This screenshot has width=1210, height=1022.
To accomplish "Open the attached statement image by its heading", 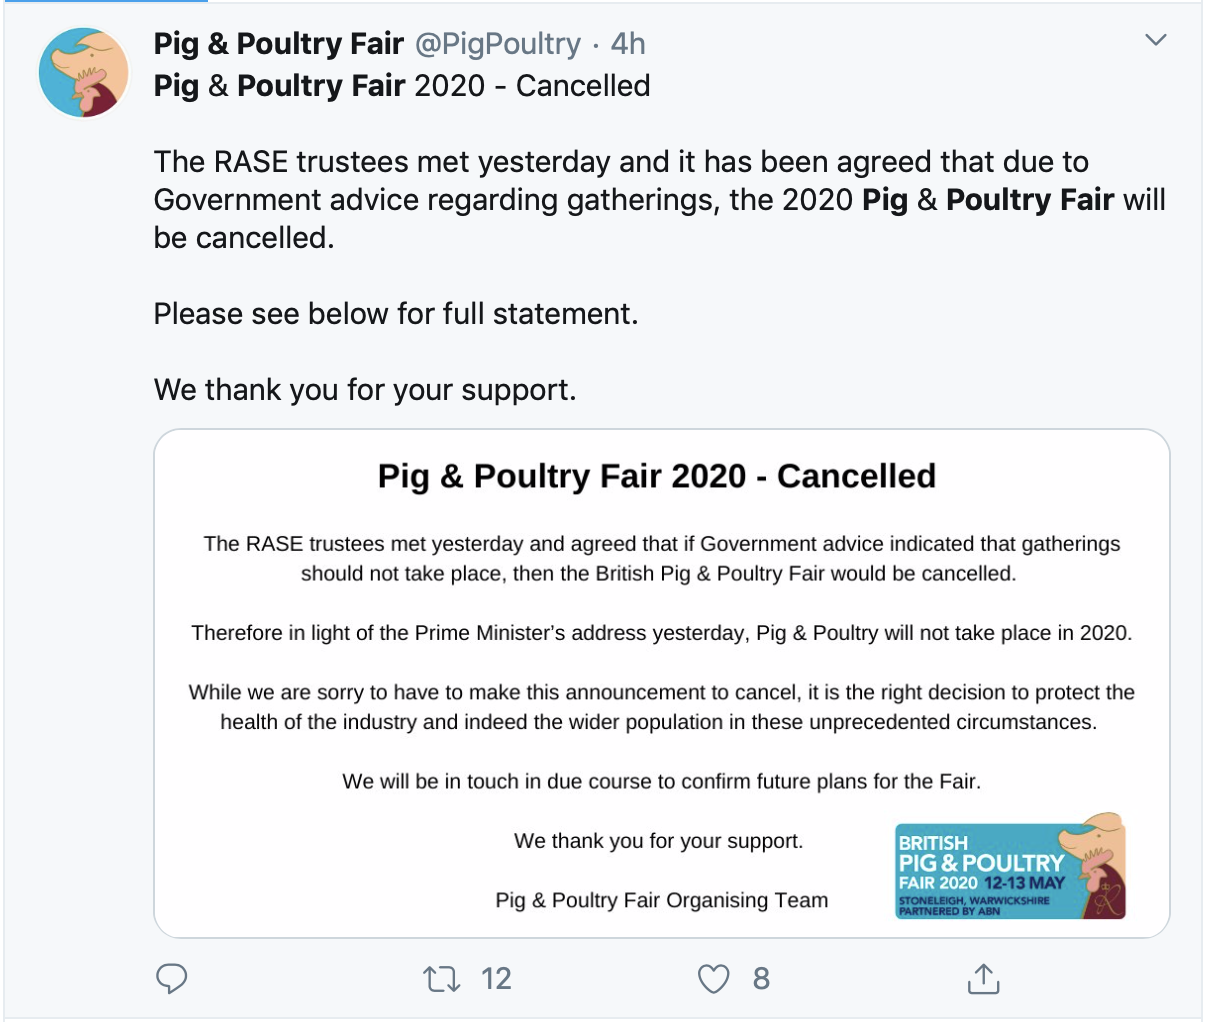I will [x=657, y=476].
